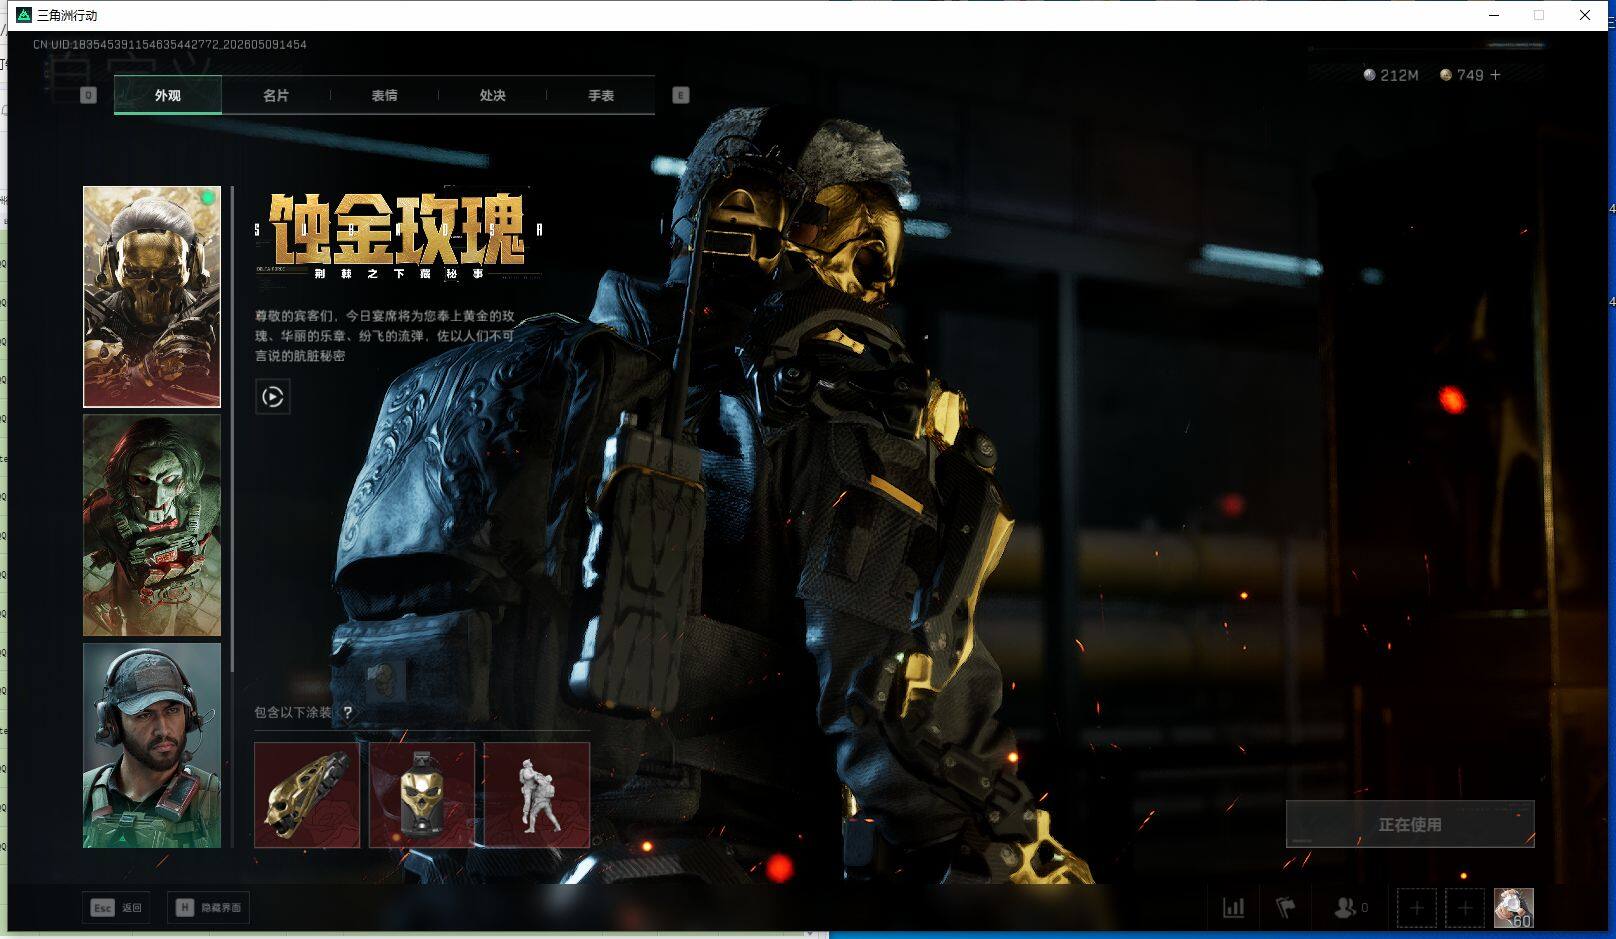This screenshot has height=939, width=1616.
Task: Click the plus icon beside 749 currency
Action: click(x=1496, y=75)
